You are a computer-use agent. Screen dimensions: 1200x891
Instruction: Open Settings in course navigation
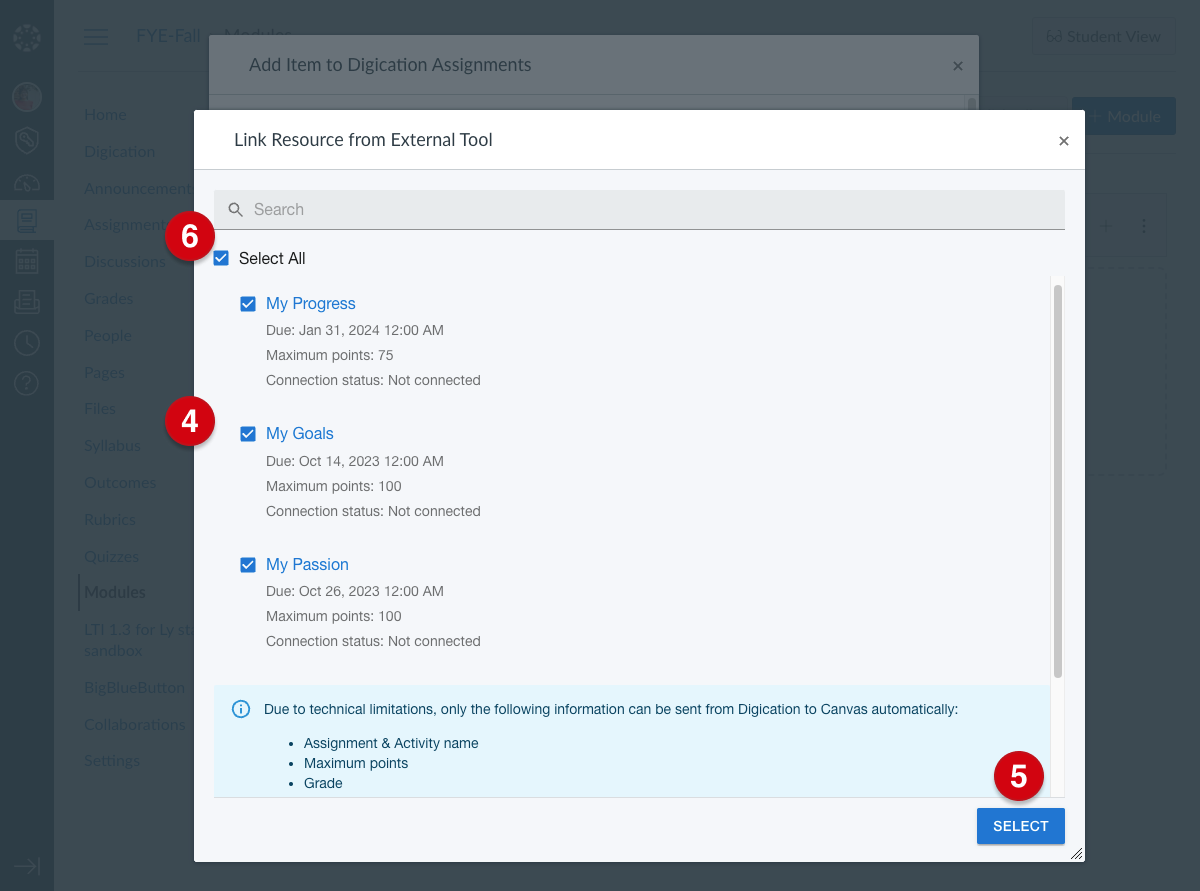(x=112, y=761)
